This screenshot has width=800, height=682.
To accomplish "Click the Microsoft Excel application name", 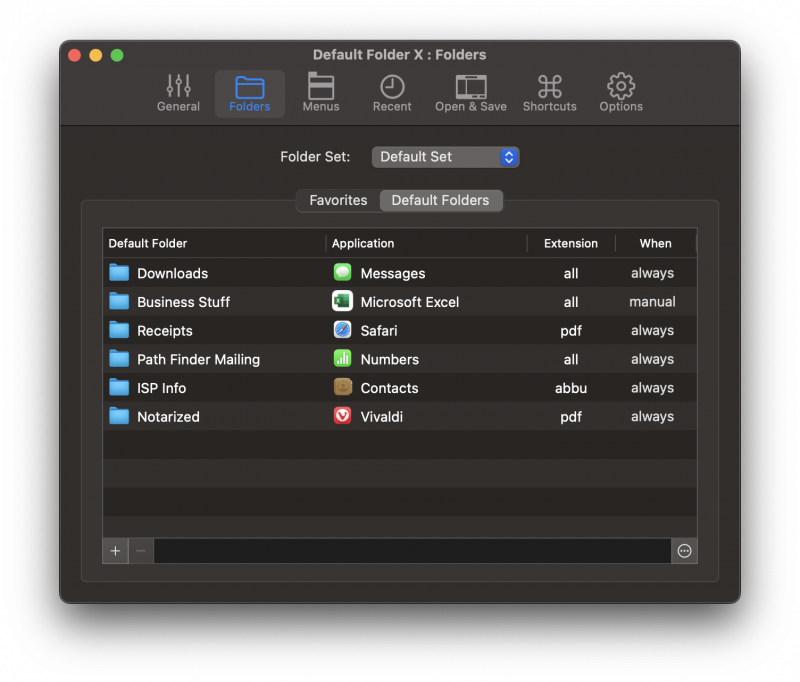I will [410, 302].
